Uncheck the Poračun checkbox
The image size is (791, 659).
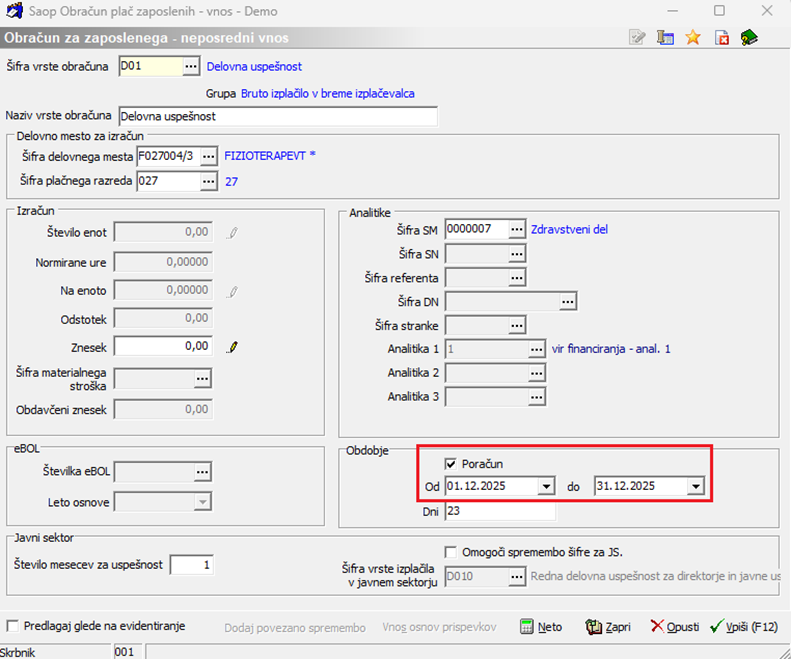pyautogui.click(x=450, y=464)
